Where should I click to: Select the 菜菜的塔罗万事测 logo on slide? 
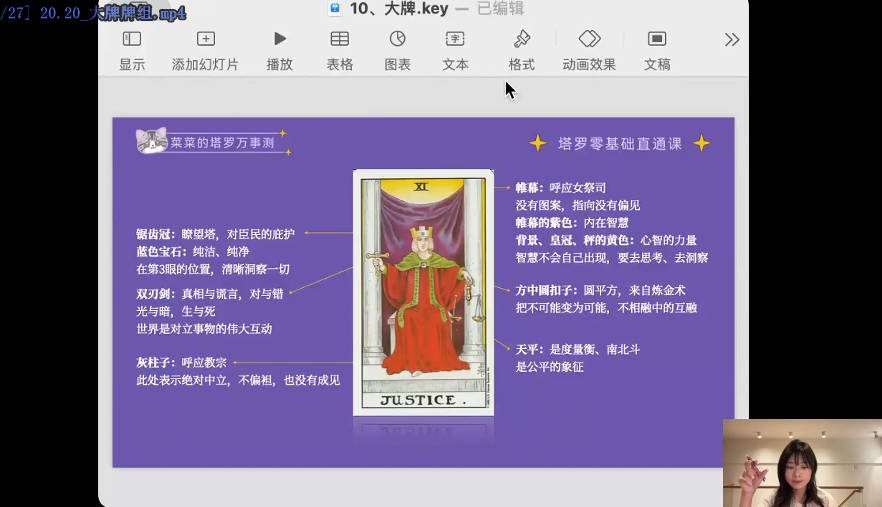211,142
